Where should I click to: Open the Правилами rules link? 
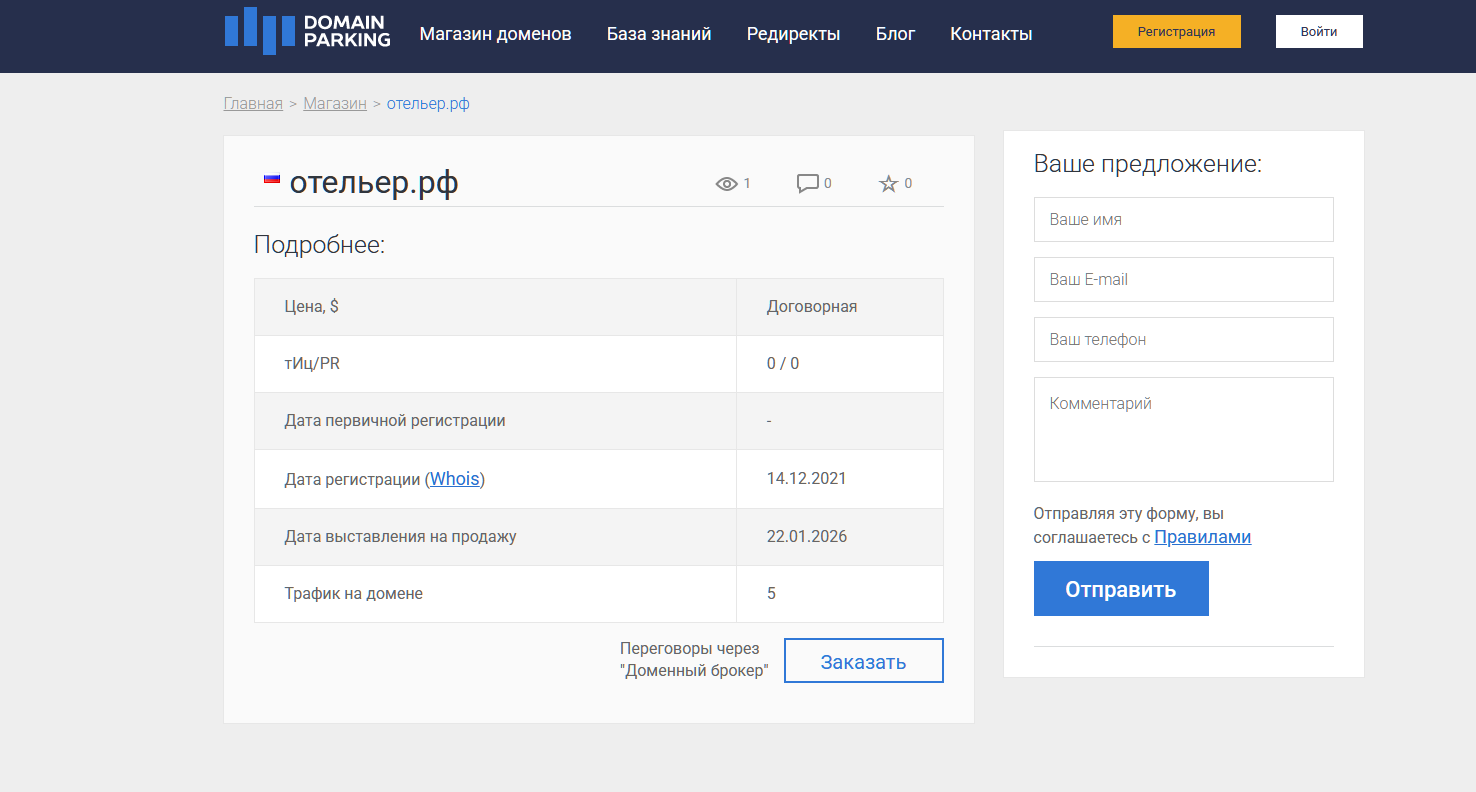tap(1202, 537)
